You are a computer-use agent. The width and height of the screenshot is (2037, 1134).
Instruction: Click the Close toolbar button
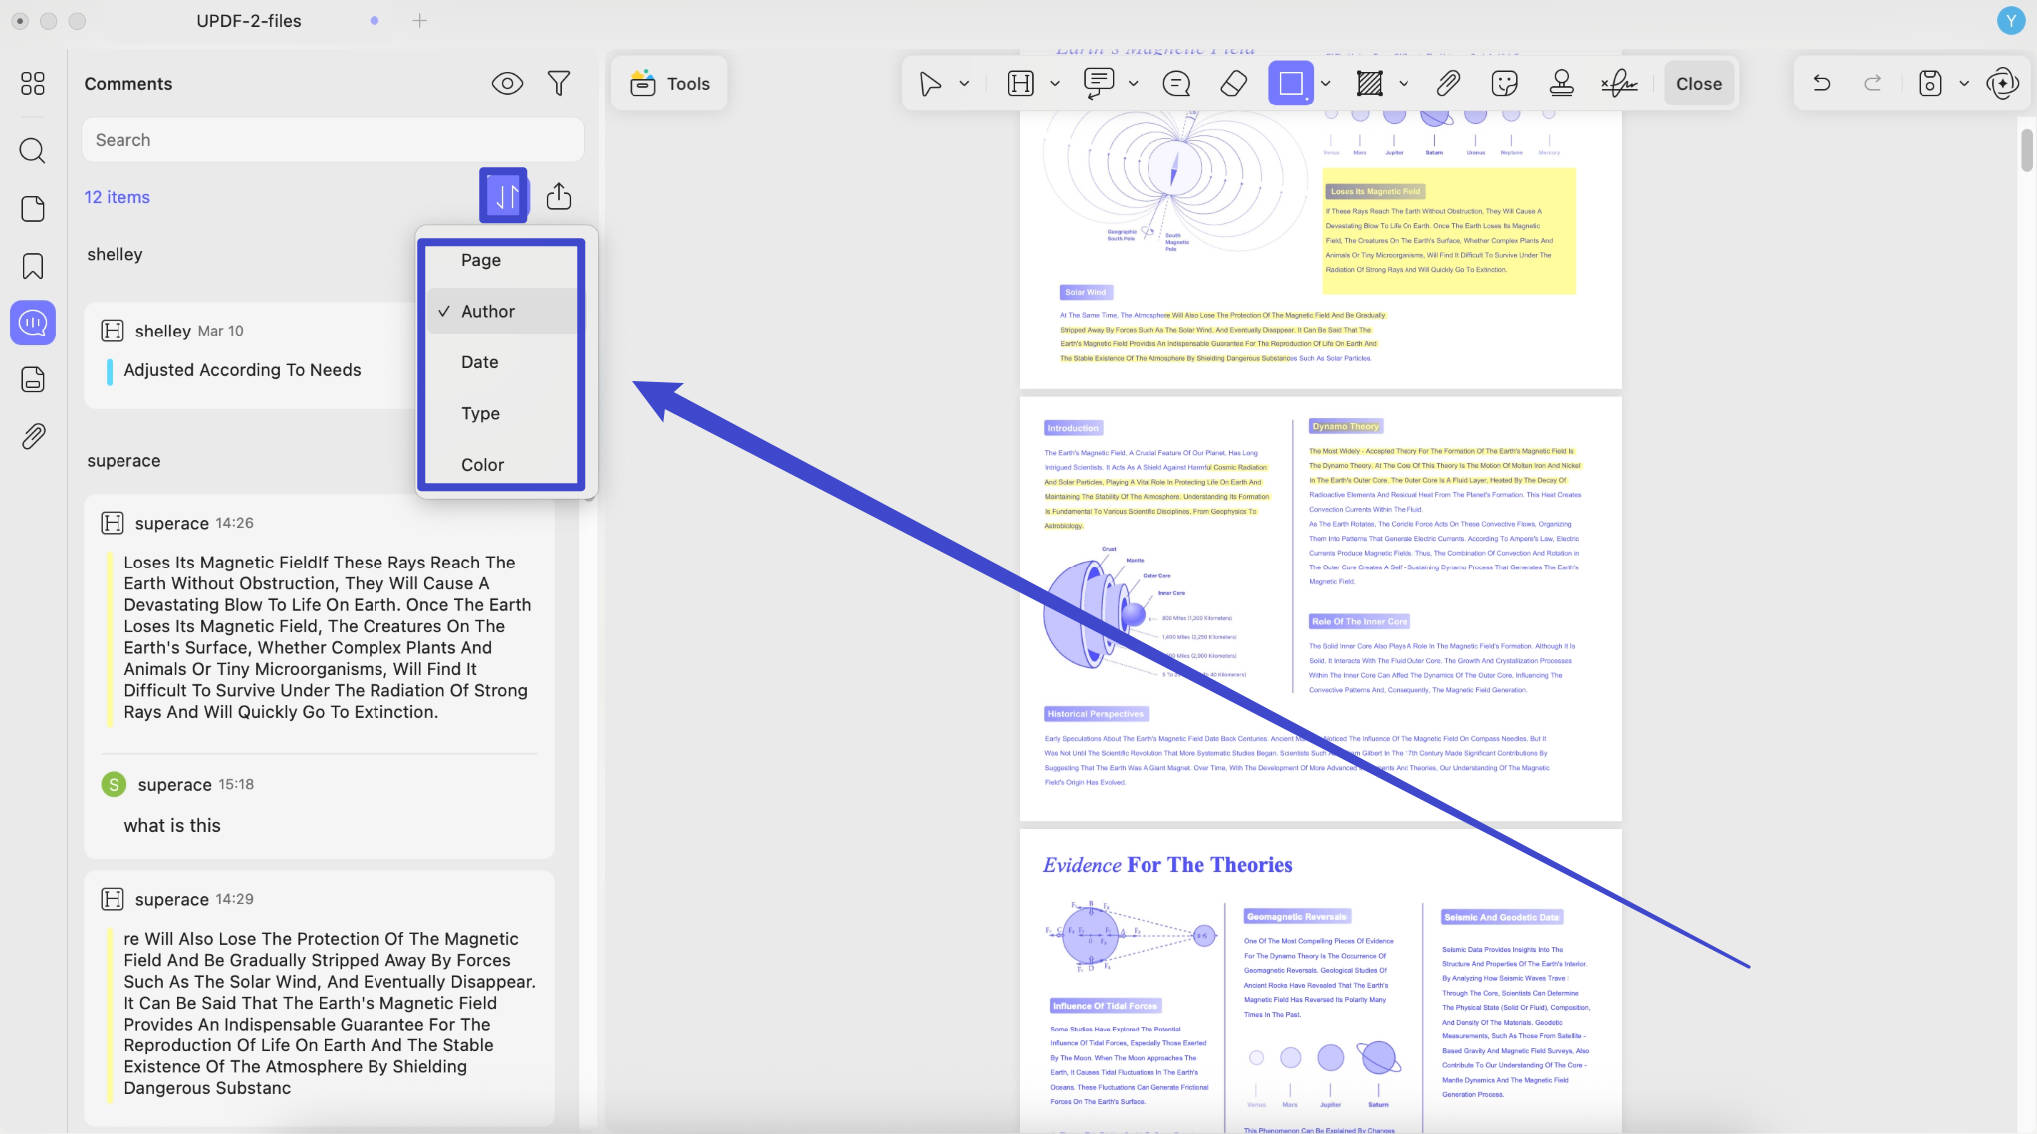tap(1699, 84)
